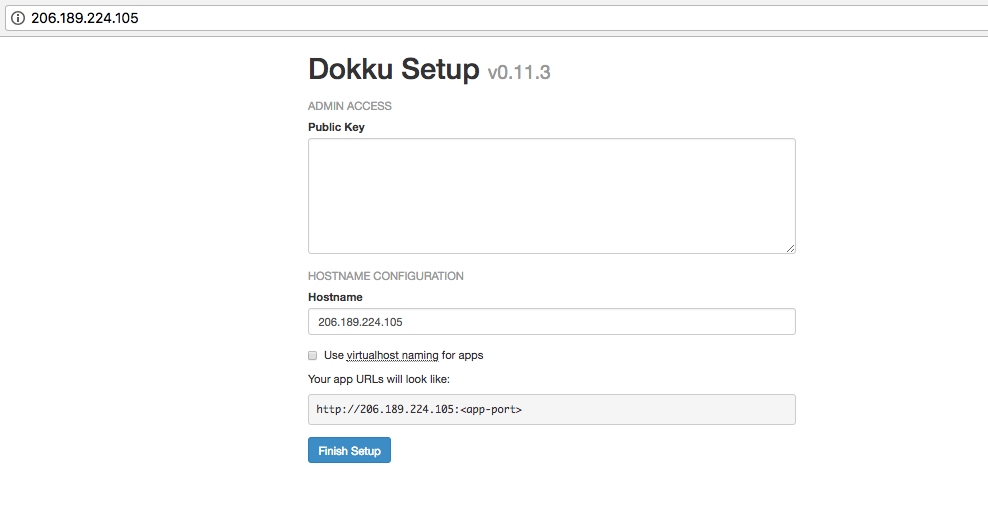Click the gray example app URL box
Viewport: 988px width, 525px height.
coord(650,409)
